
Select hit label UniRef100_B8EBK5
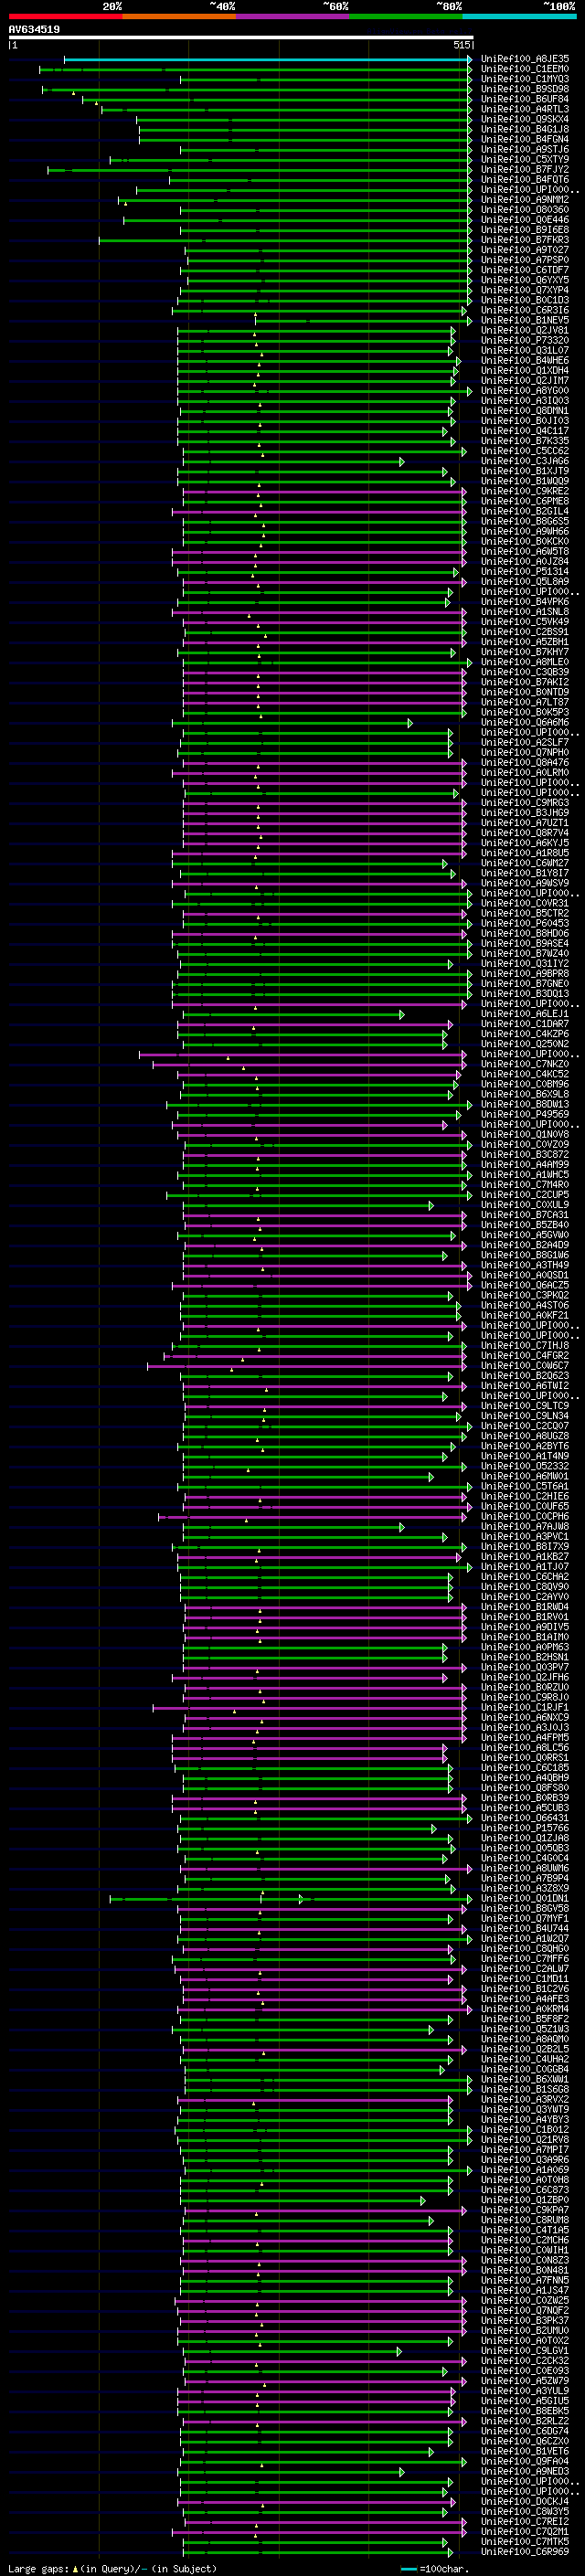click(x=525, y=2411)
